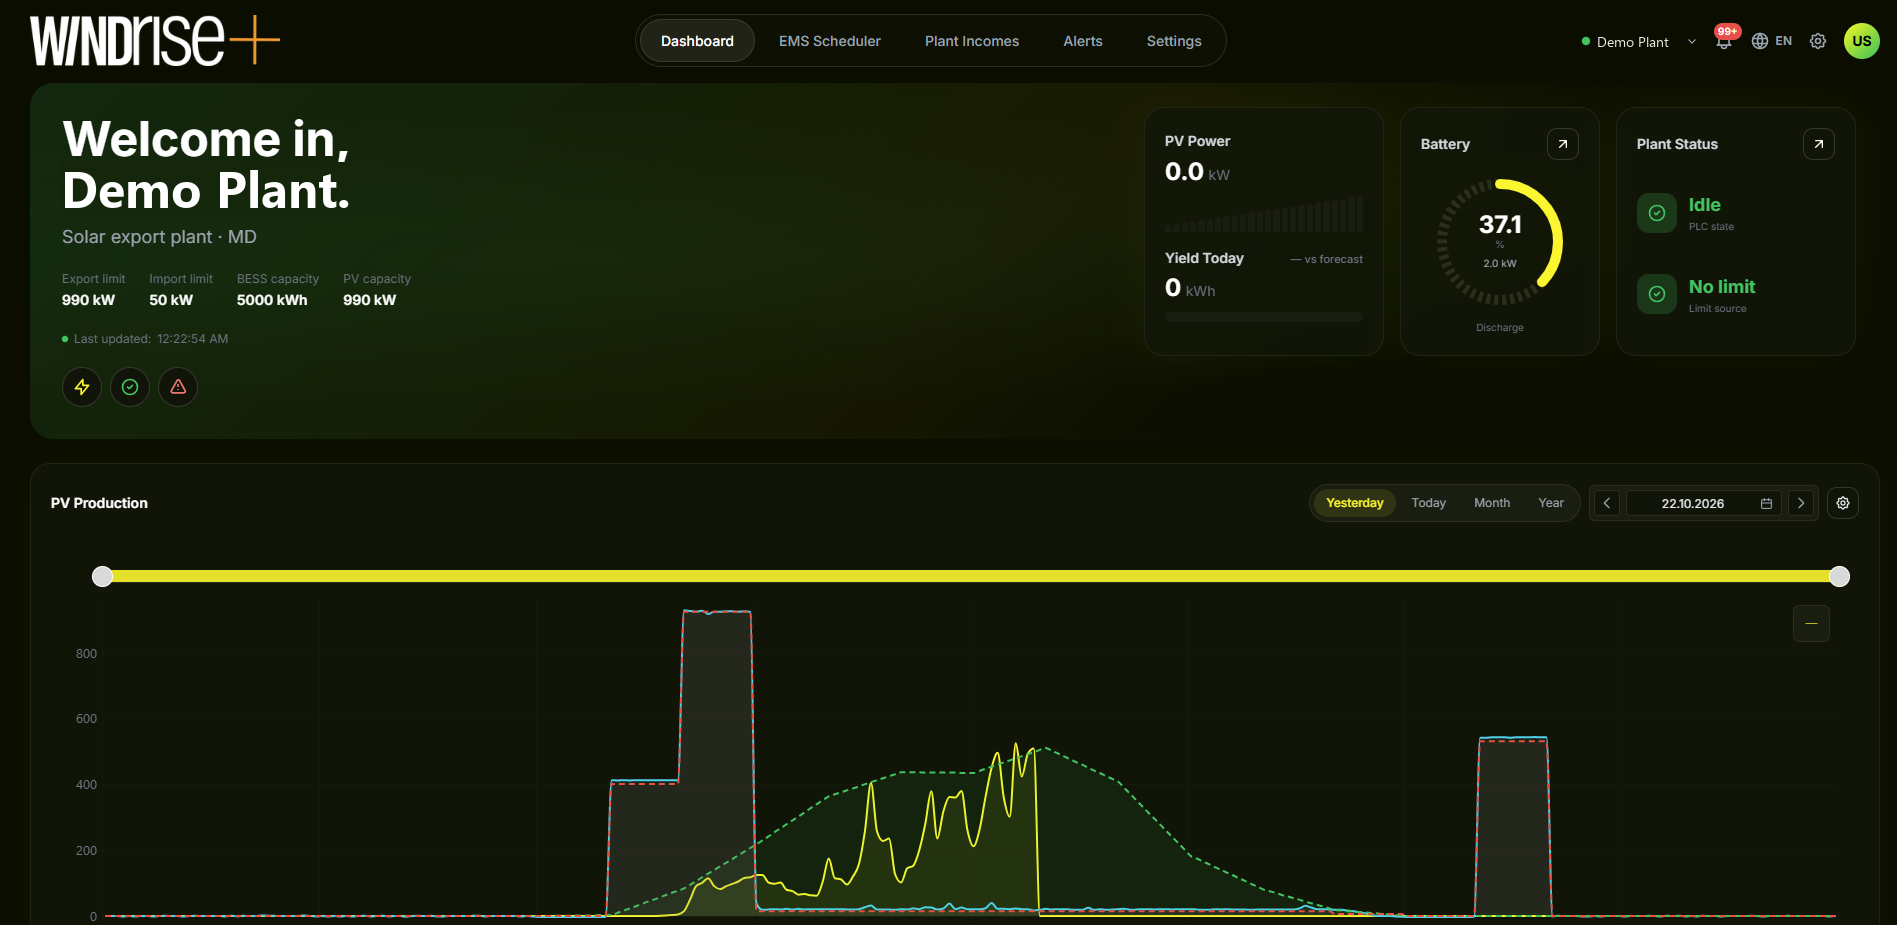The image size is (1897, 925).
Task: Click the vs forecast label
Action: pyautogui.click(x=1327, y=259)
